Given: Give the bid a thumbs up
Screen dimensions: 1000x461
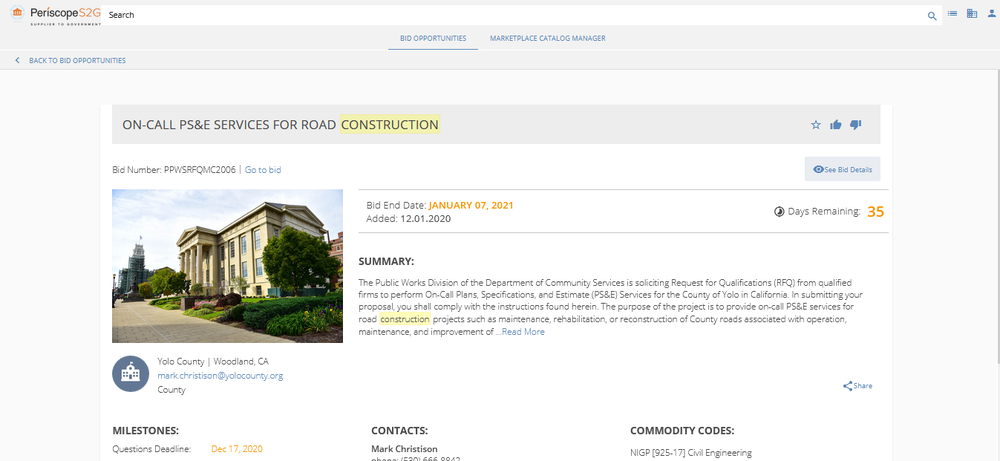Looking at the screenshot, I should [x=835, y=125].
